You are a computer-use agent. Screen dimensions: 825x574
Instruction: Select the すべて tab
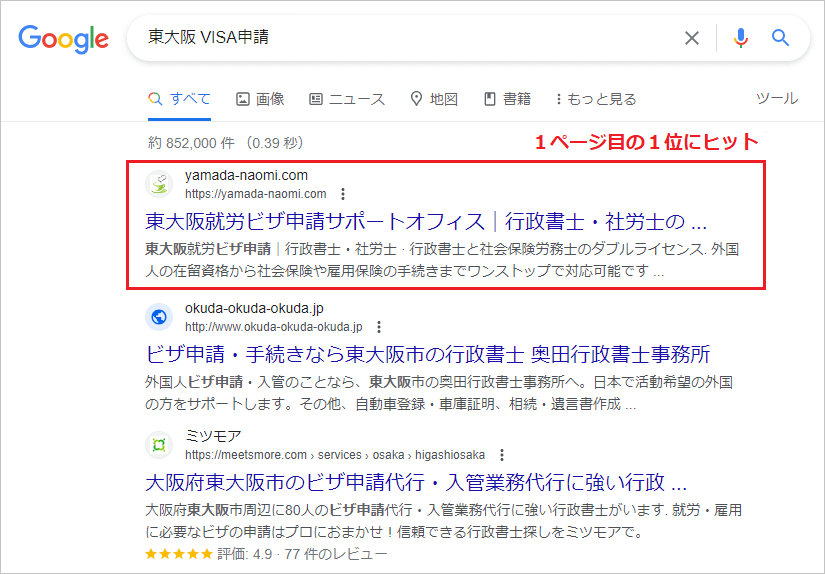pyautogui.click(x=179, y=99)
